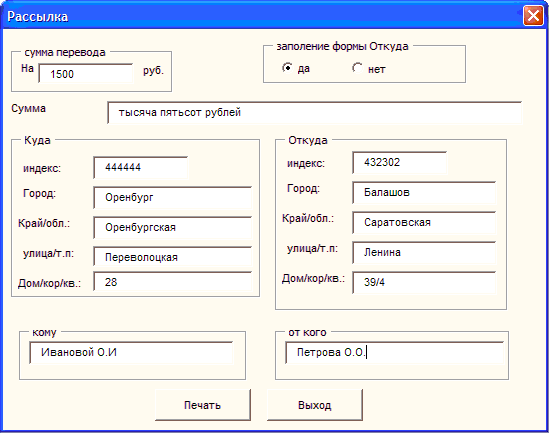Click the Куда Край/обл. field Оренбургская
This screenshot has width=549, height=433.
coord(172,228)
